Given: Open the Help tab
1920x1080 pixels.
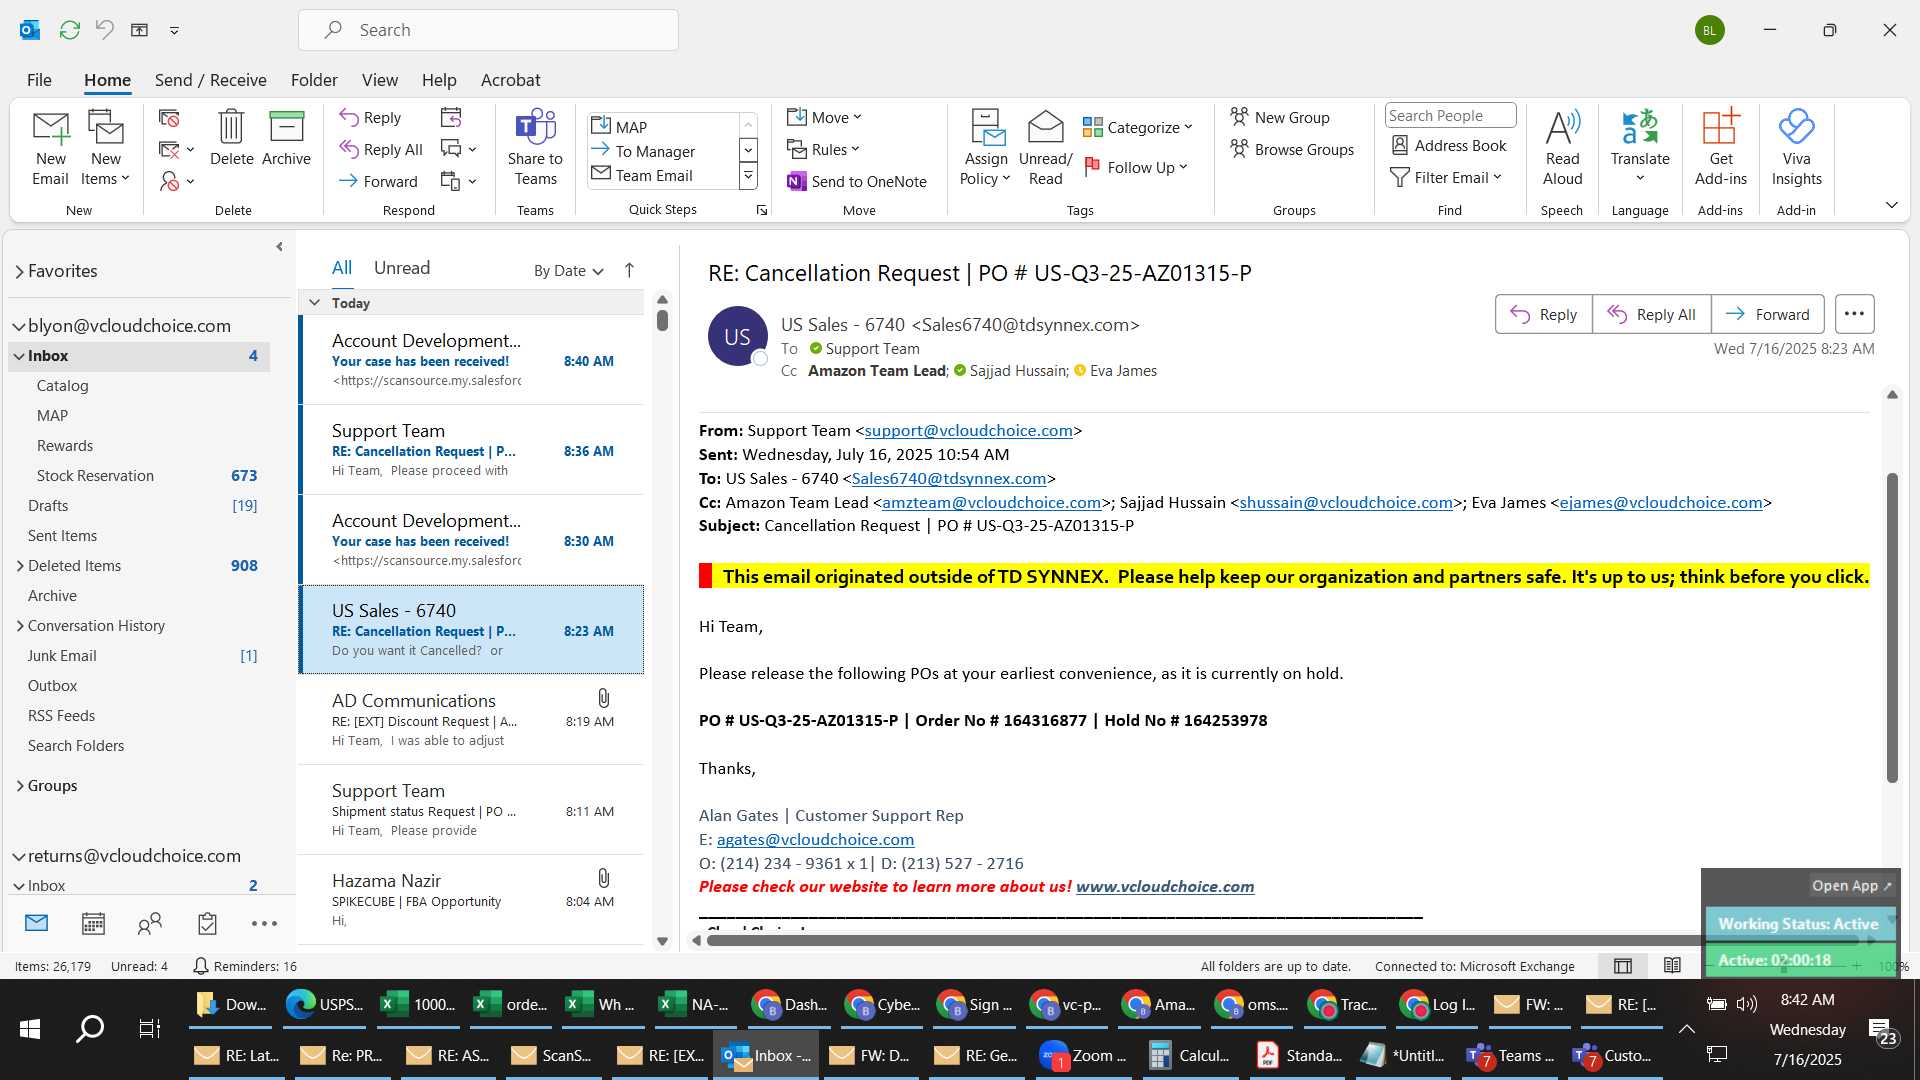Looking at the screenshot, I should tap(439, 80).
